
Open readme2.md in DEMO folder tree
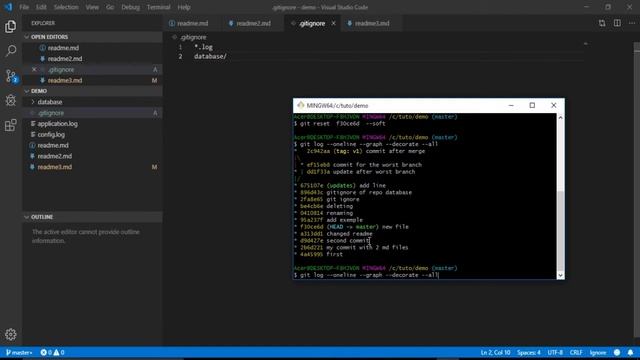(92, 156)
